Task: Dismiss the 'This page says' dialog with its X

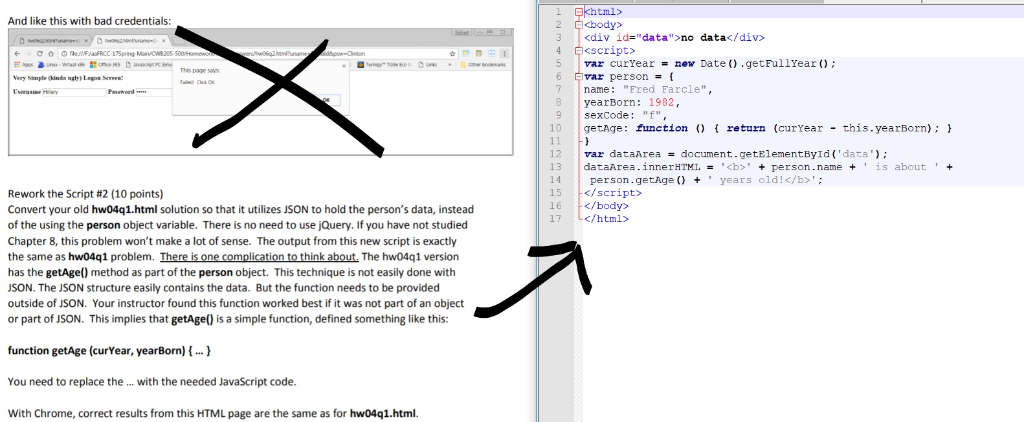Action: click(344, 66)
